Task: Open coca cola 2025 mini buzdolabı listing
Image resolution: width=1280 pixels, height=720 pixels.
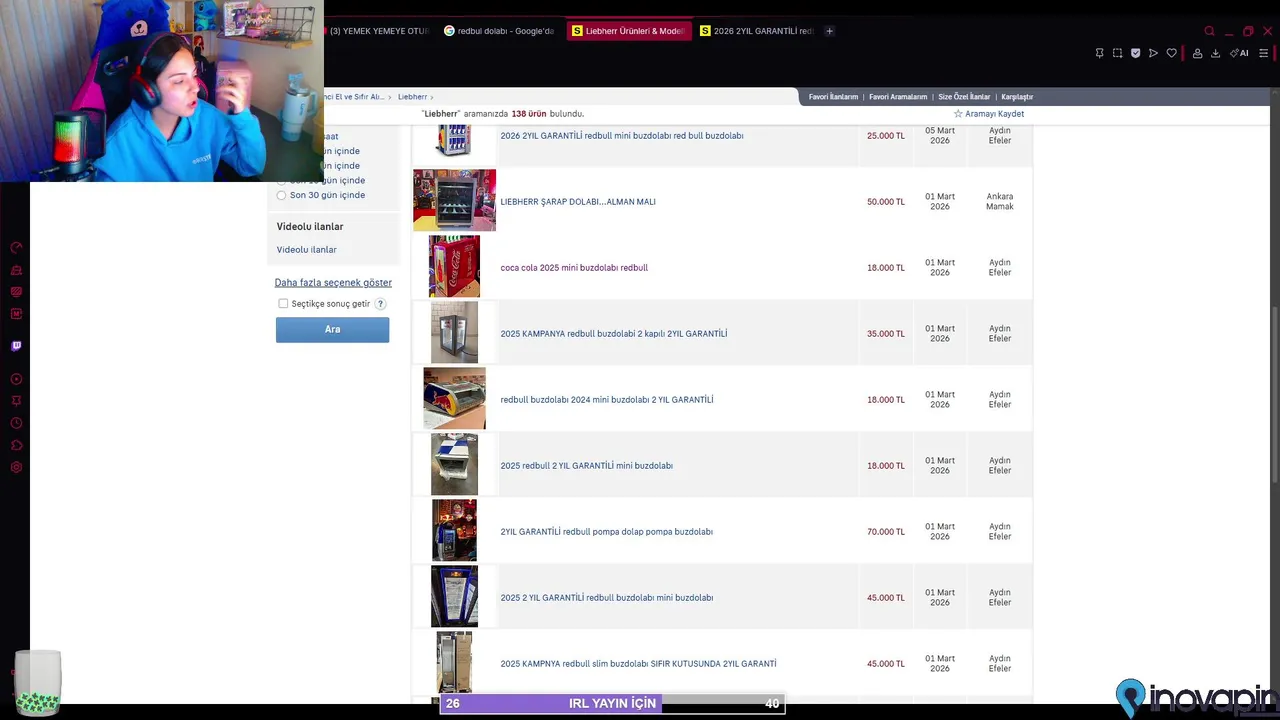Action: coord(574,268)
